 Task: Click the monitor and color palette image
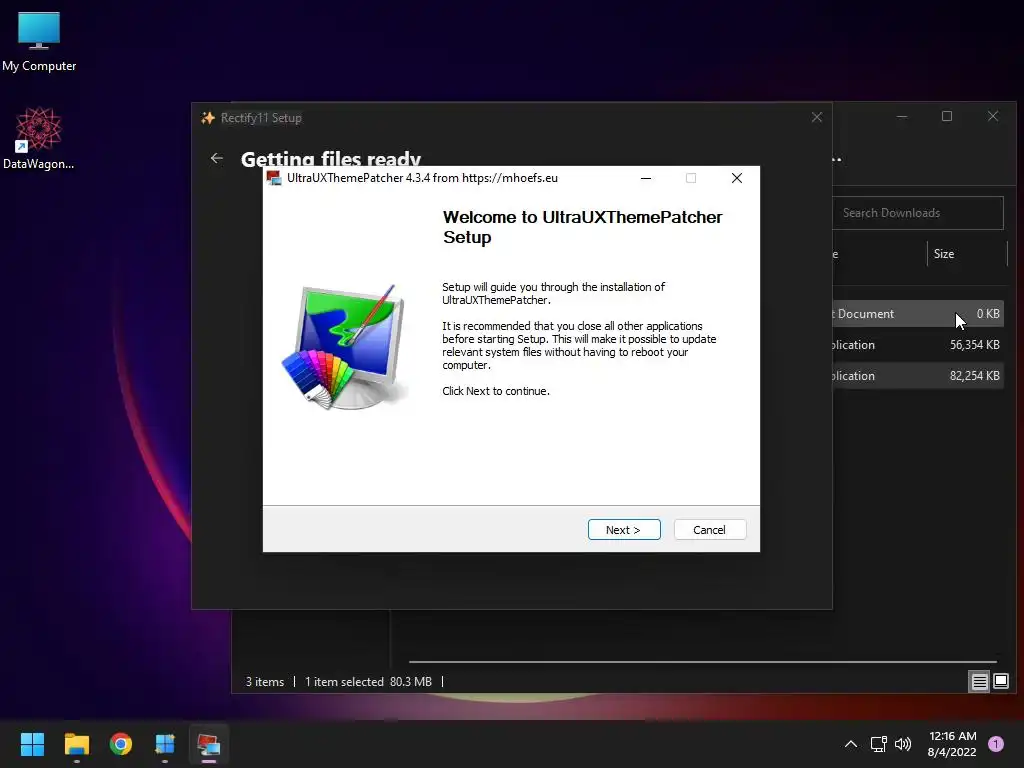click(x=345, y=347)
